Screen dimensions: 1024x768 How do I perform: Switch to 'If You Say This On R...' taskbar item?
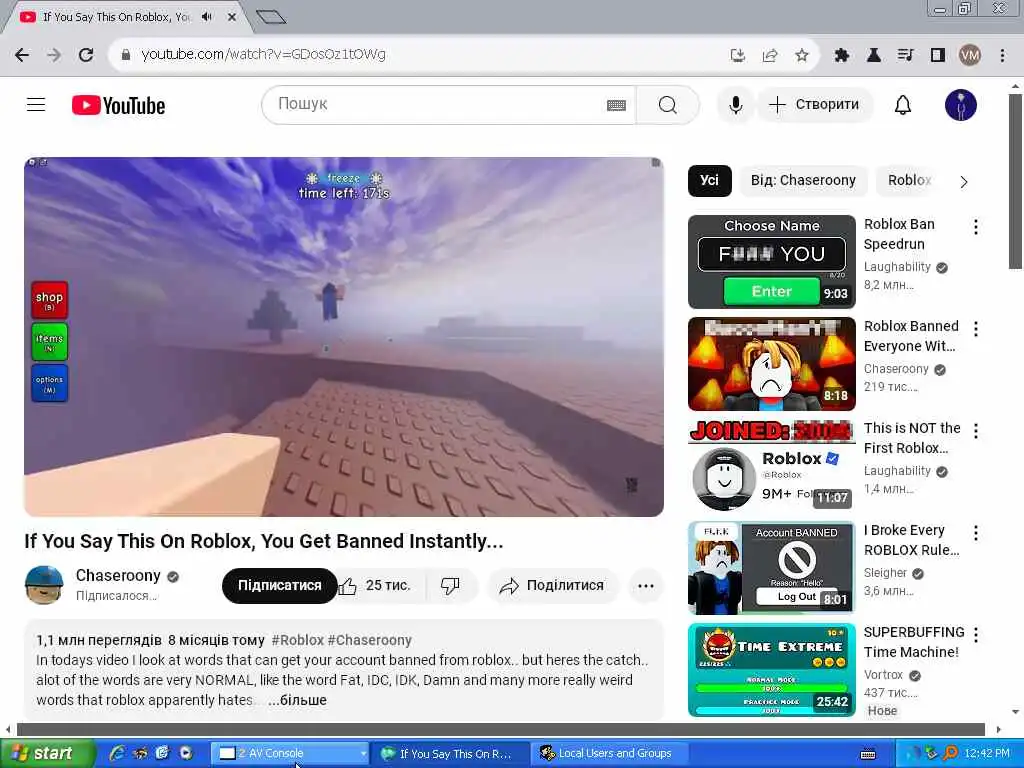coord(449,754)
